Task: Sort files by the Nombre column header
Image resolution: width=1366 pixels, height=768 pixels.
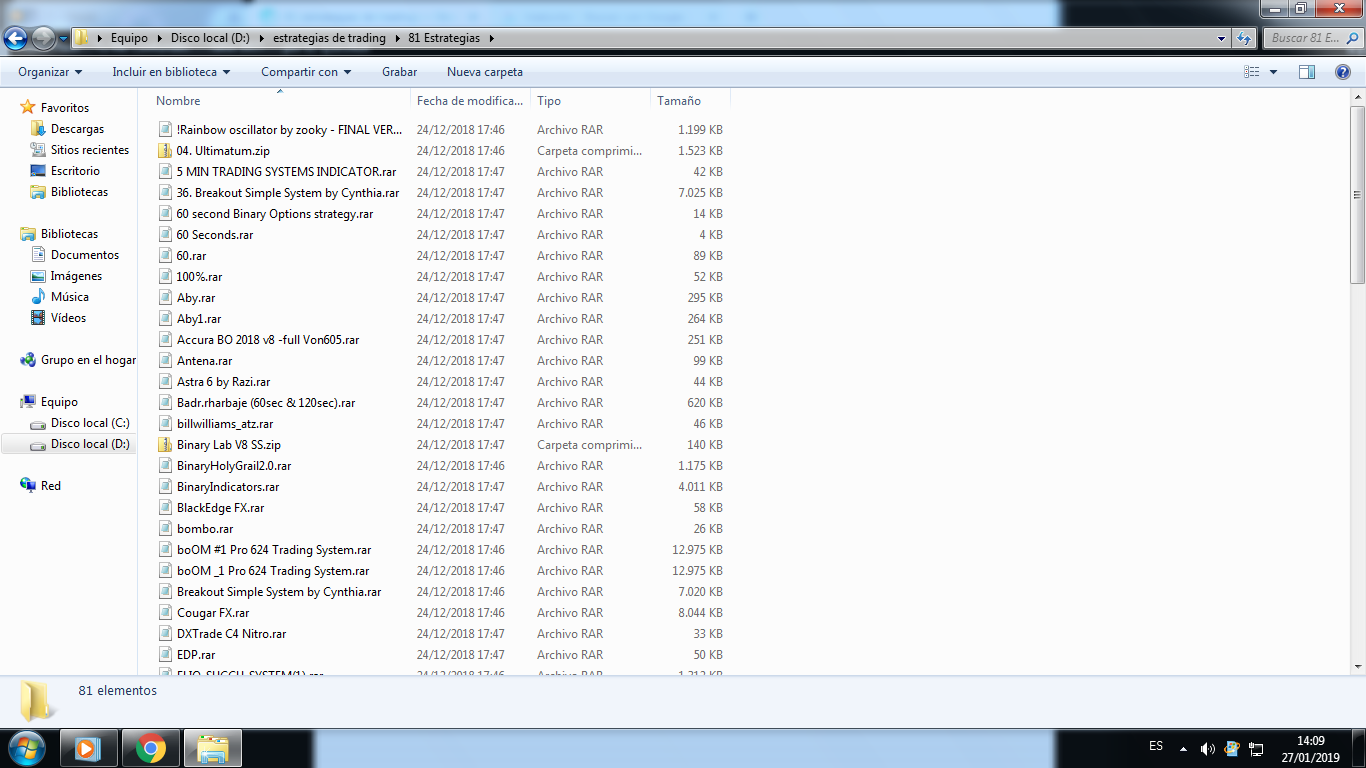Action: (281, 101)
